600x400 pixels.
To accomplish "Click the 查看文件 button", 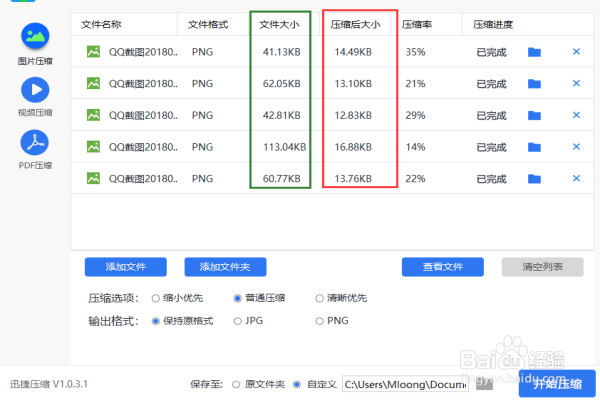I will 443,267.
